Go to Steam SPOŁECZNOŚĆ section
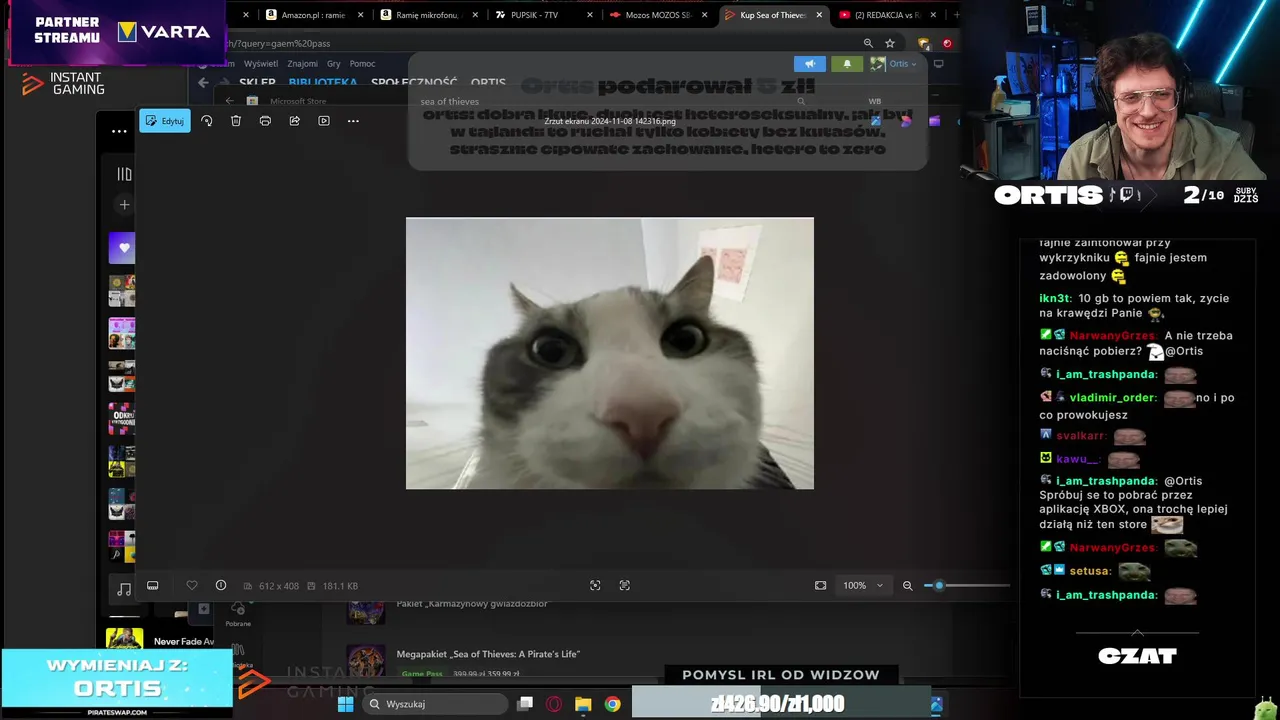1280x720 pixels. [414, 83]
